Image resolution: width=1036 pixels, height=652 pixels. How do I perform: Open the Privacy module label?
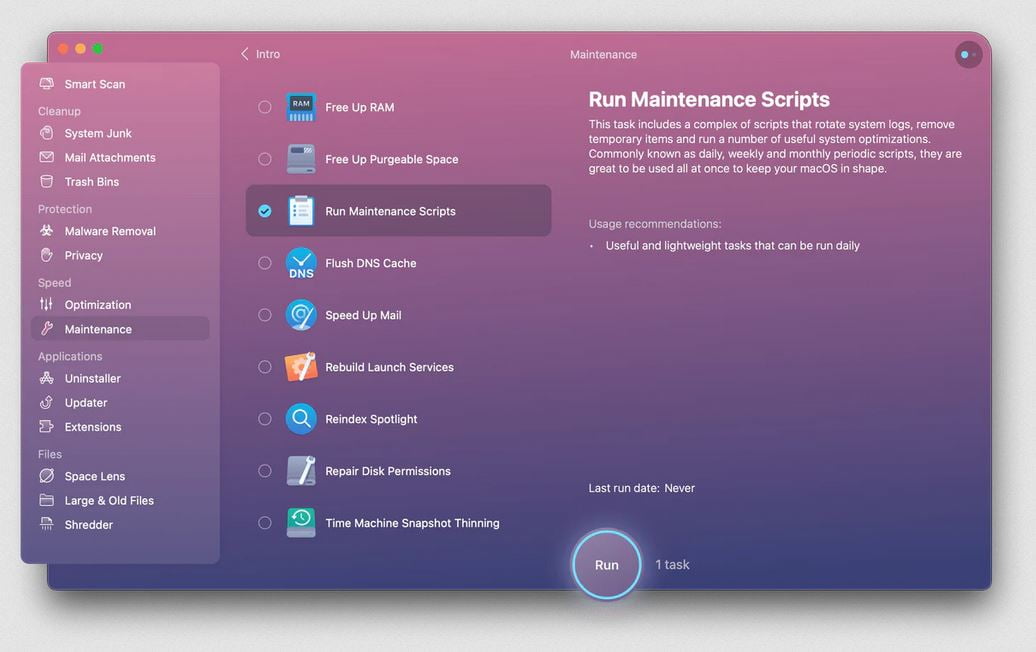[x=83, y=256]
